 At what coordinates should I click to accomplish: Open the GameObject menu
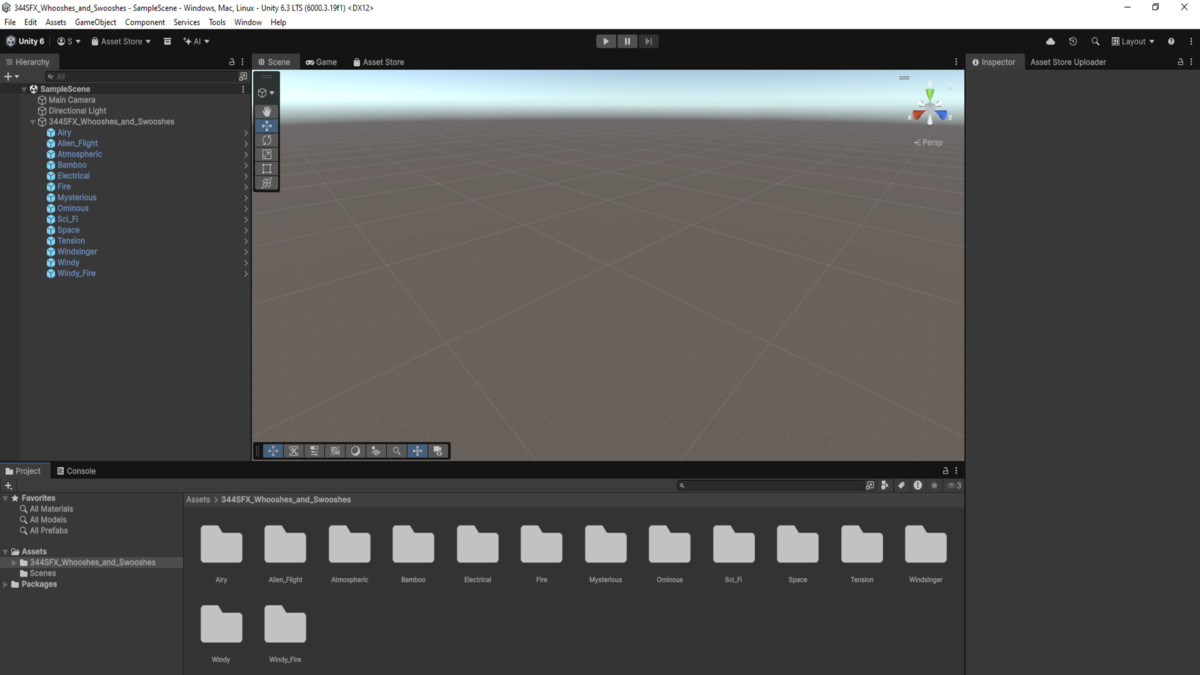tap(95, 22)
